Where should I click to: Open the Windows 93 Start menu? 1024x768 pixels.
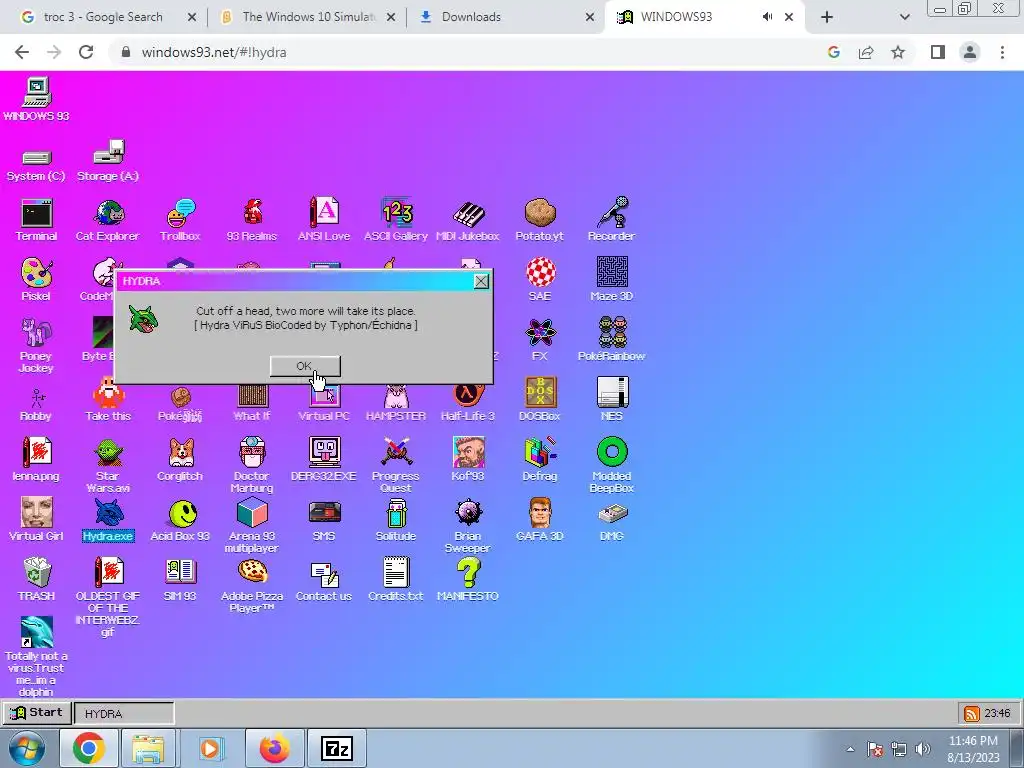36,712
